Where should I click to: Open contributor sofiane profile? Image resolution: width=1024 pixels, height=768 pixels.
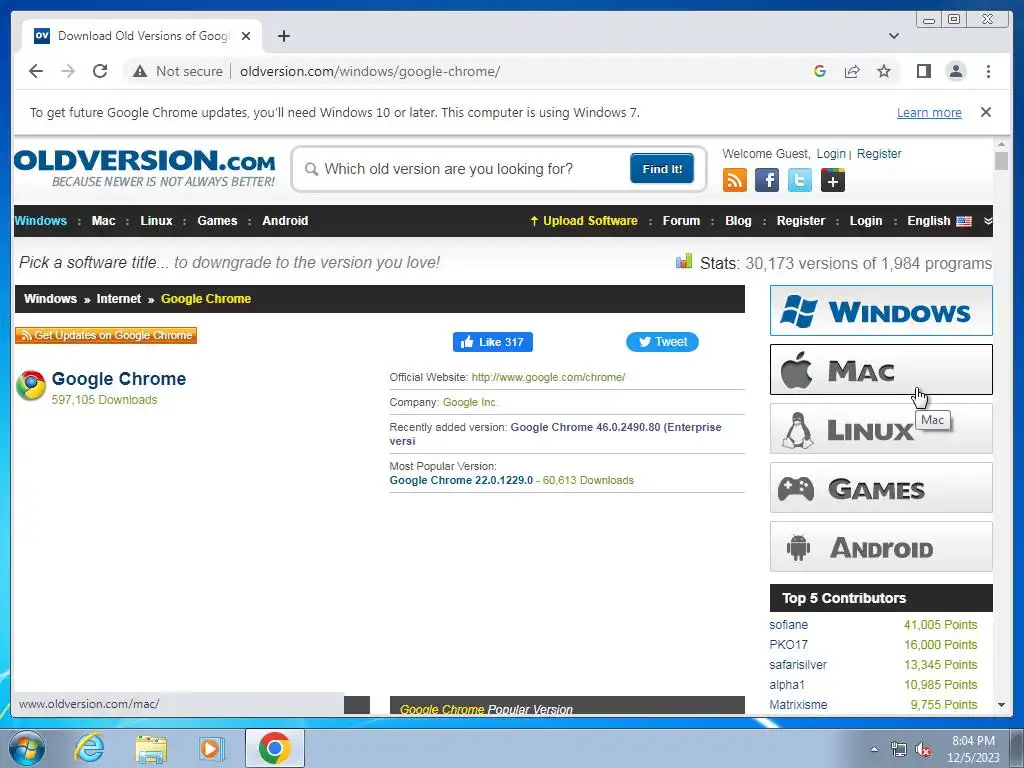[x=788, y=625]
